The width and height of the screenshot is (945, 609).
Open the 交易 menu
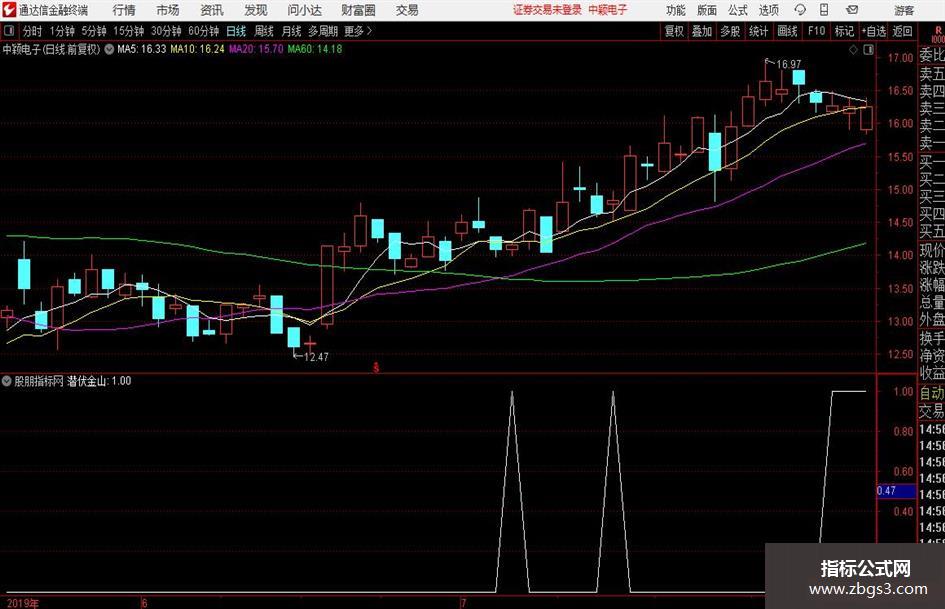407,10
